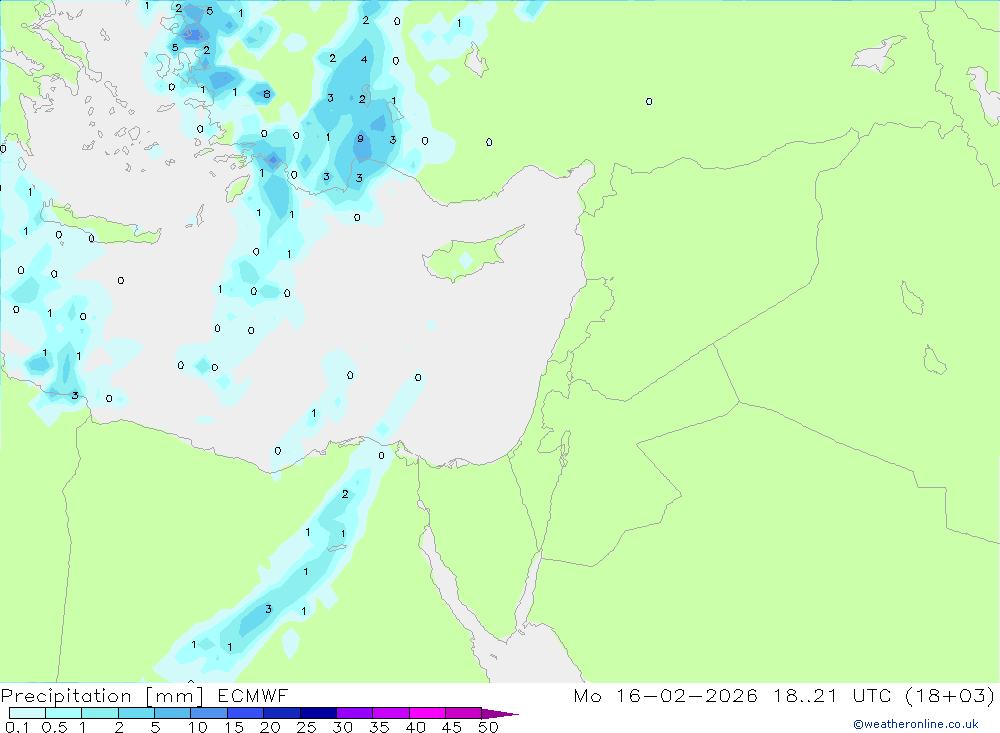Click the 'Precipitation [mm]' title text
1000x733 pixels.
click(x=102, y=696)
